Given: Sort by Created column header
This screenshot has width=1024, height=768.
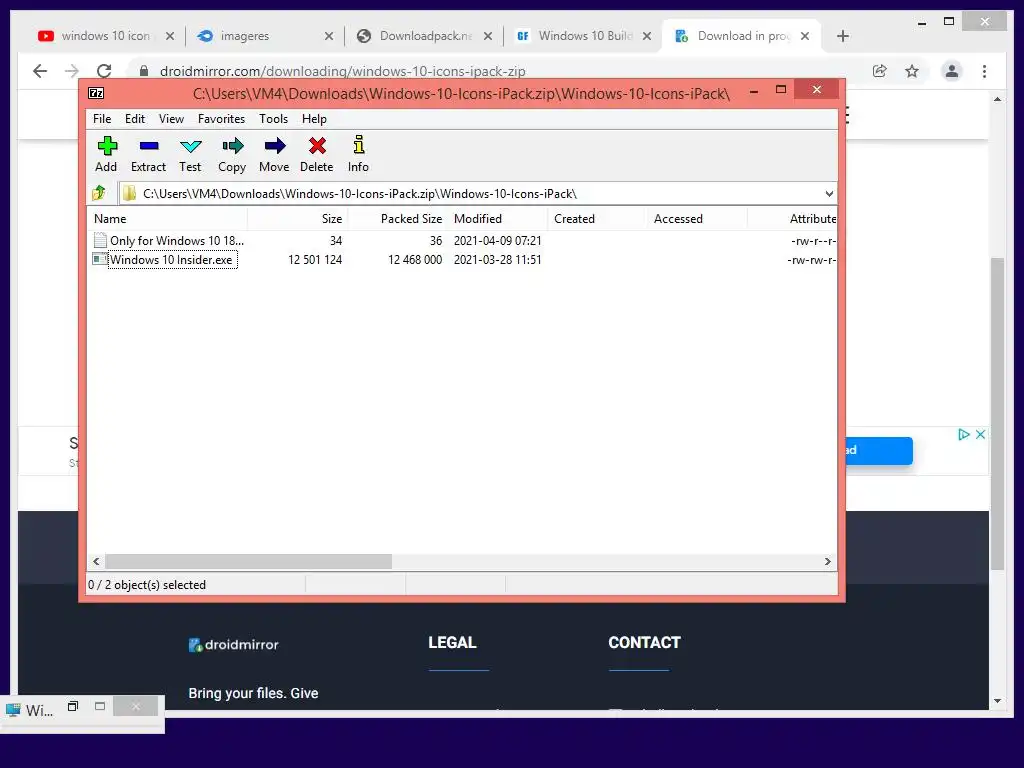Looking at the screenshot, I should (597, 219).
